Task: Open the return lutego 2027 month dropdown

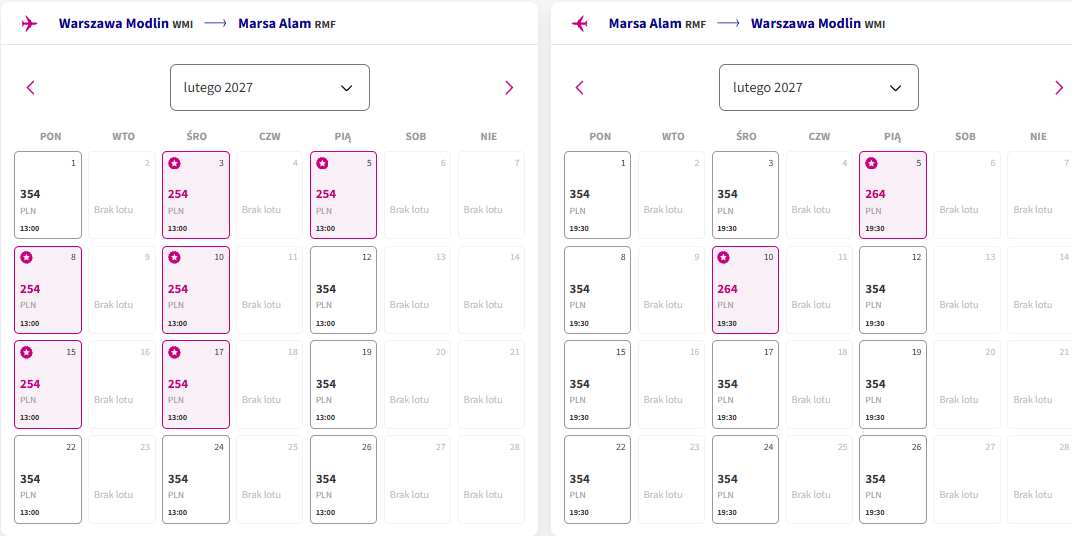Action: coord(819,88)
